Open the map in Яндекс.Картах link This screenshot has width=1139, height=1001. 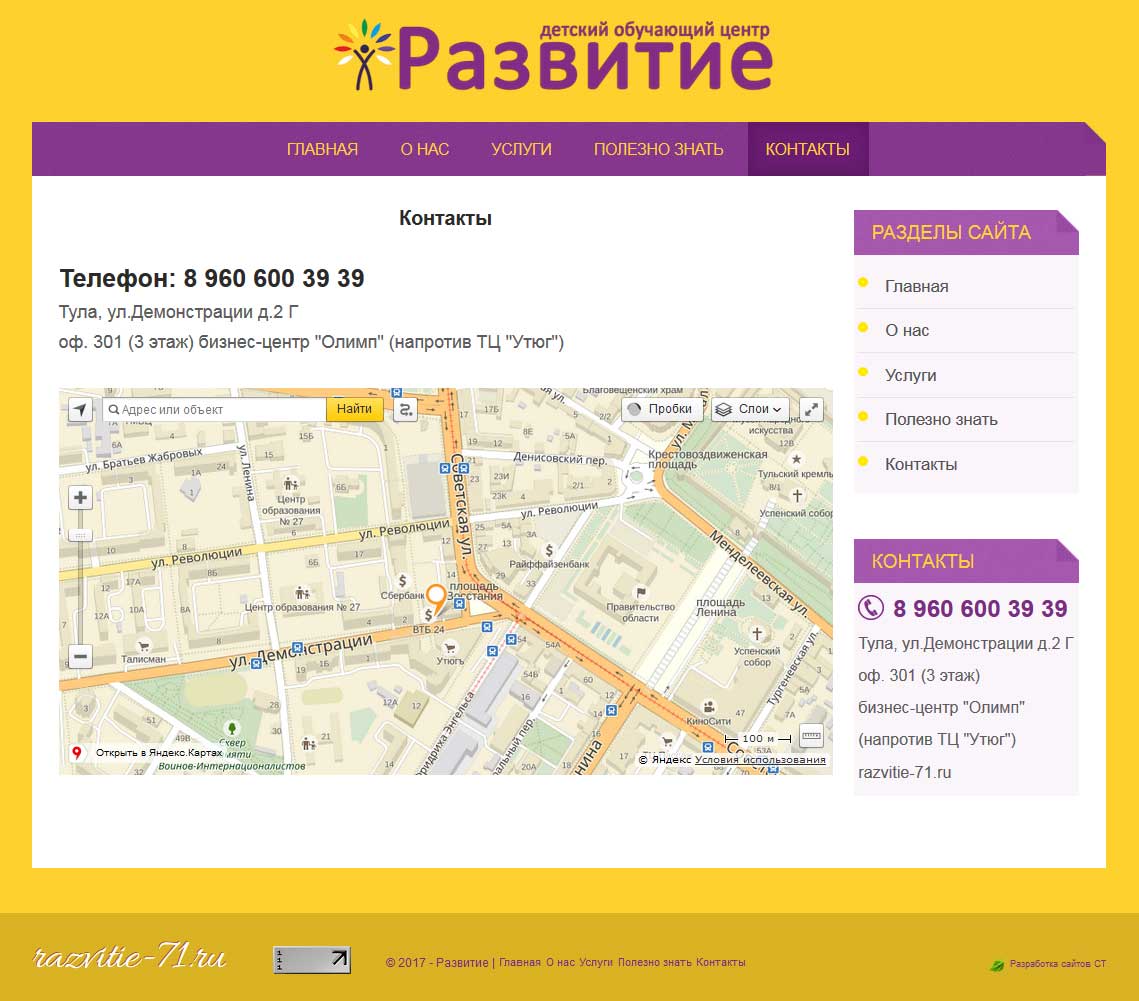(159, 753)
